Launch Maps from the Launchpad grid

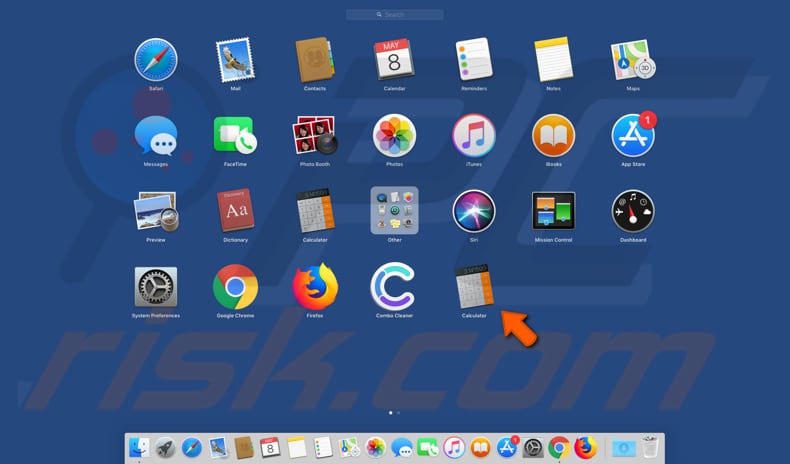[633, 59]
